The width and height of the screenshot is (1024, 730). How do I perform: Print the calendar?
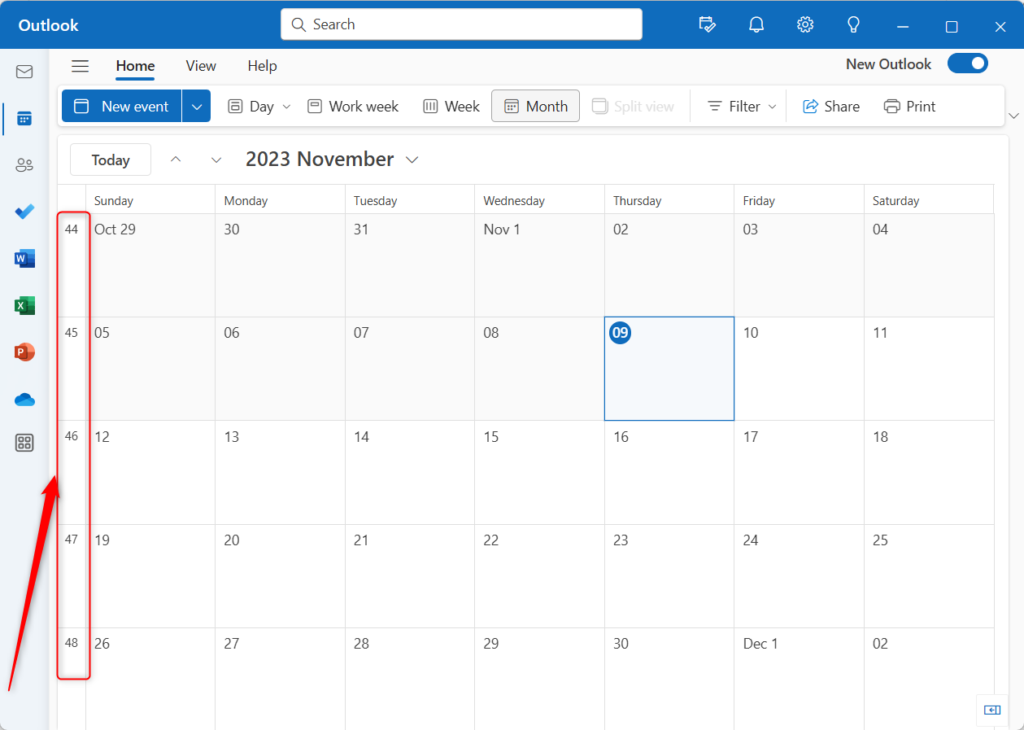[x=909, y=105]
